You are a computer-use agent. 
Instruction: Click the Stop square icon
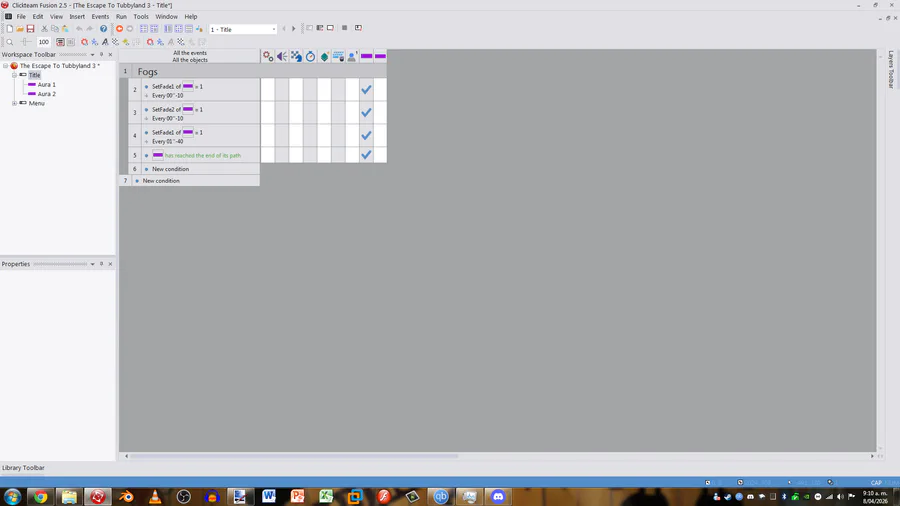(x=344, y=28)
